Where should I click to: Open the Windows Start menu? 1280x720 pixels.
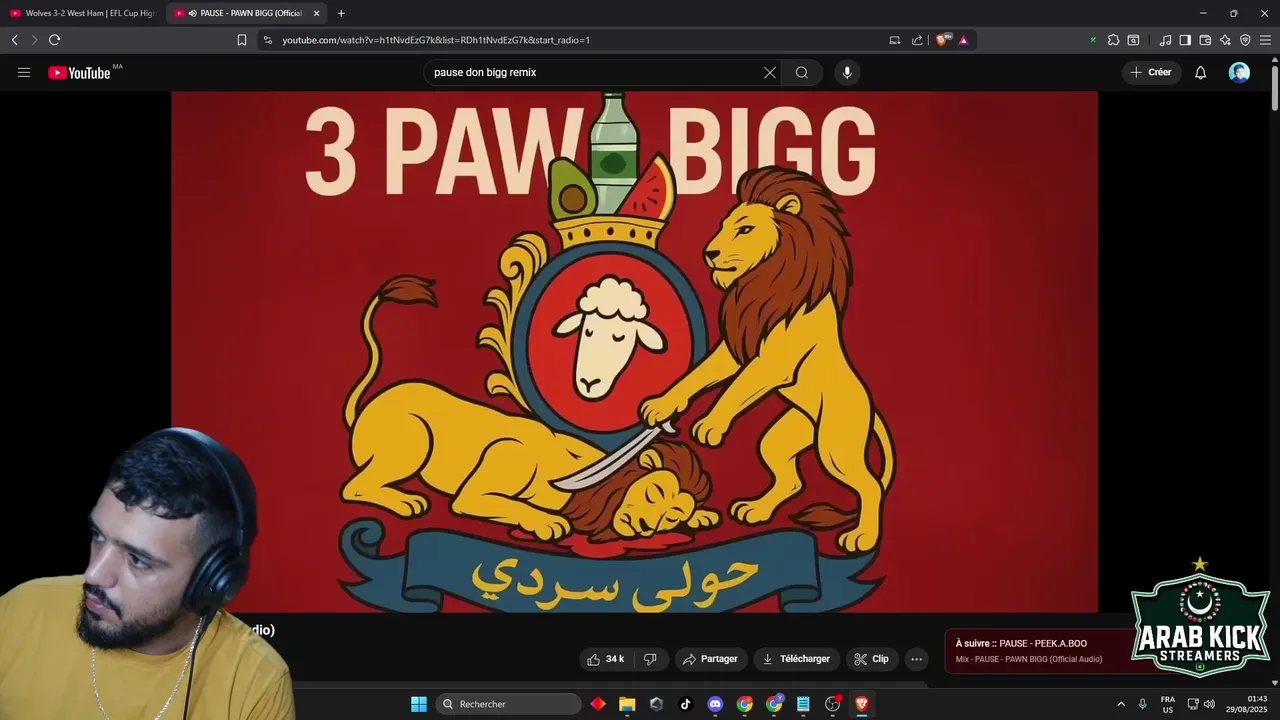(419, 704)
